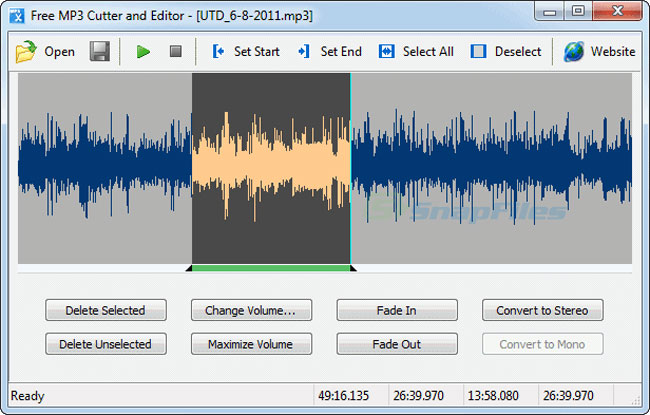Viewport: 650px width, 415px height.
Task: Apply Fade In to the selection
Action: [x=397, y=310]
